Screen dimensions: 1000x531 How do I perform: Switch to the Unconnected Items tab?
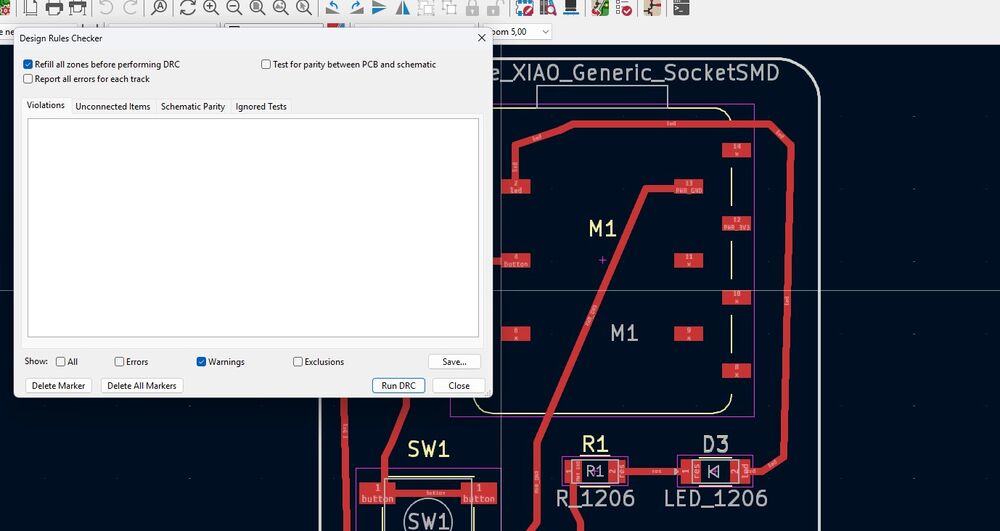[113, 106]
